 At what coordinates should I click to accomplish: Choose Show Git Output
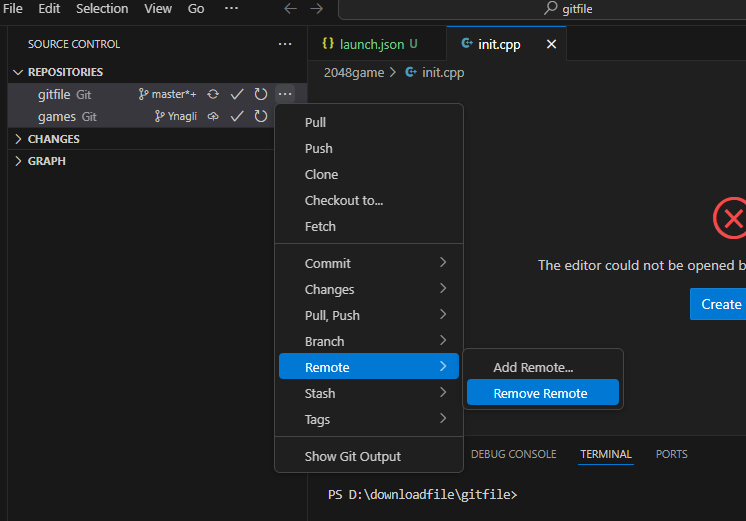369,456
